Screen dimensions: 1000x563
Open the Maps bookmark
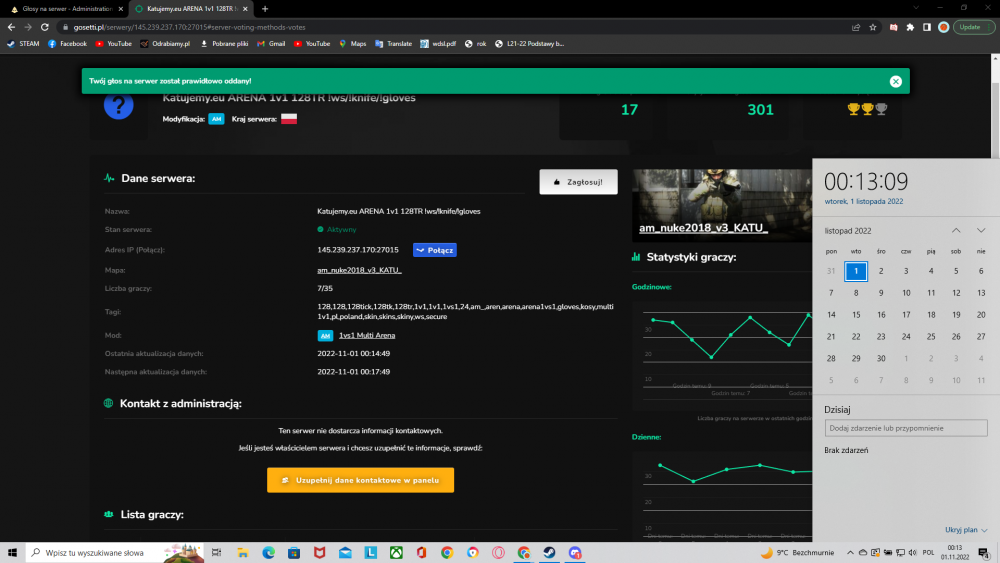click(x=352, y=44)
